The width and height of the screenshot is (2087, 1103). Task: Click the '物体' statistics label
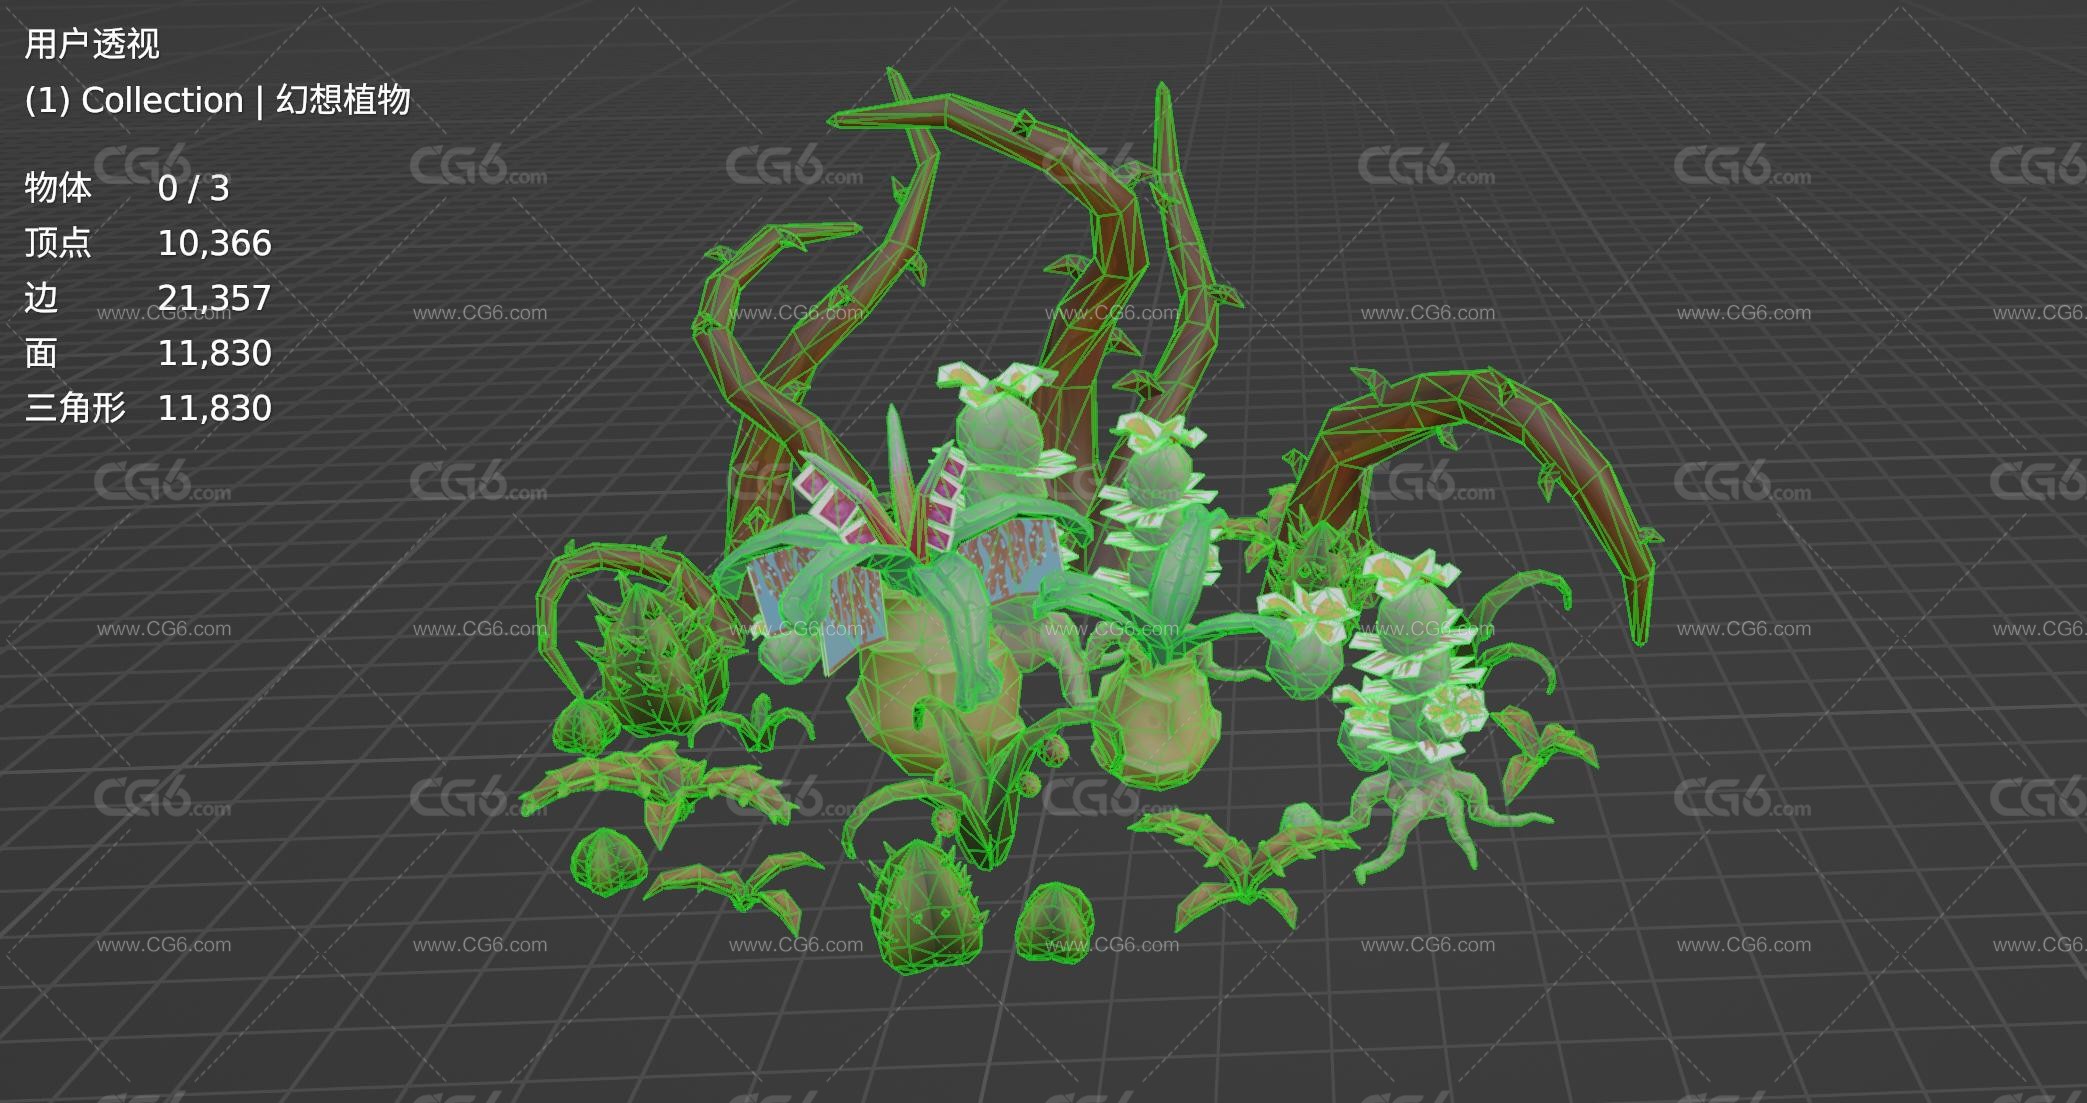click(58, 188)
